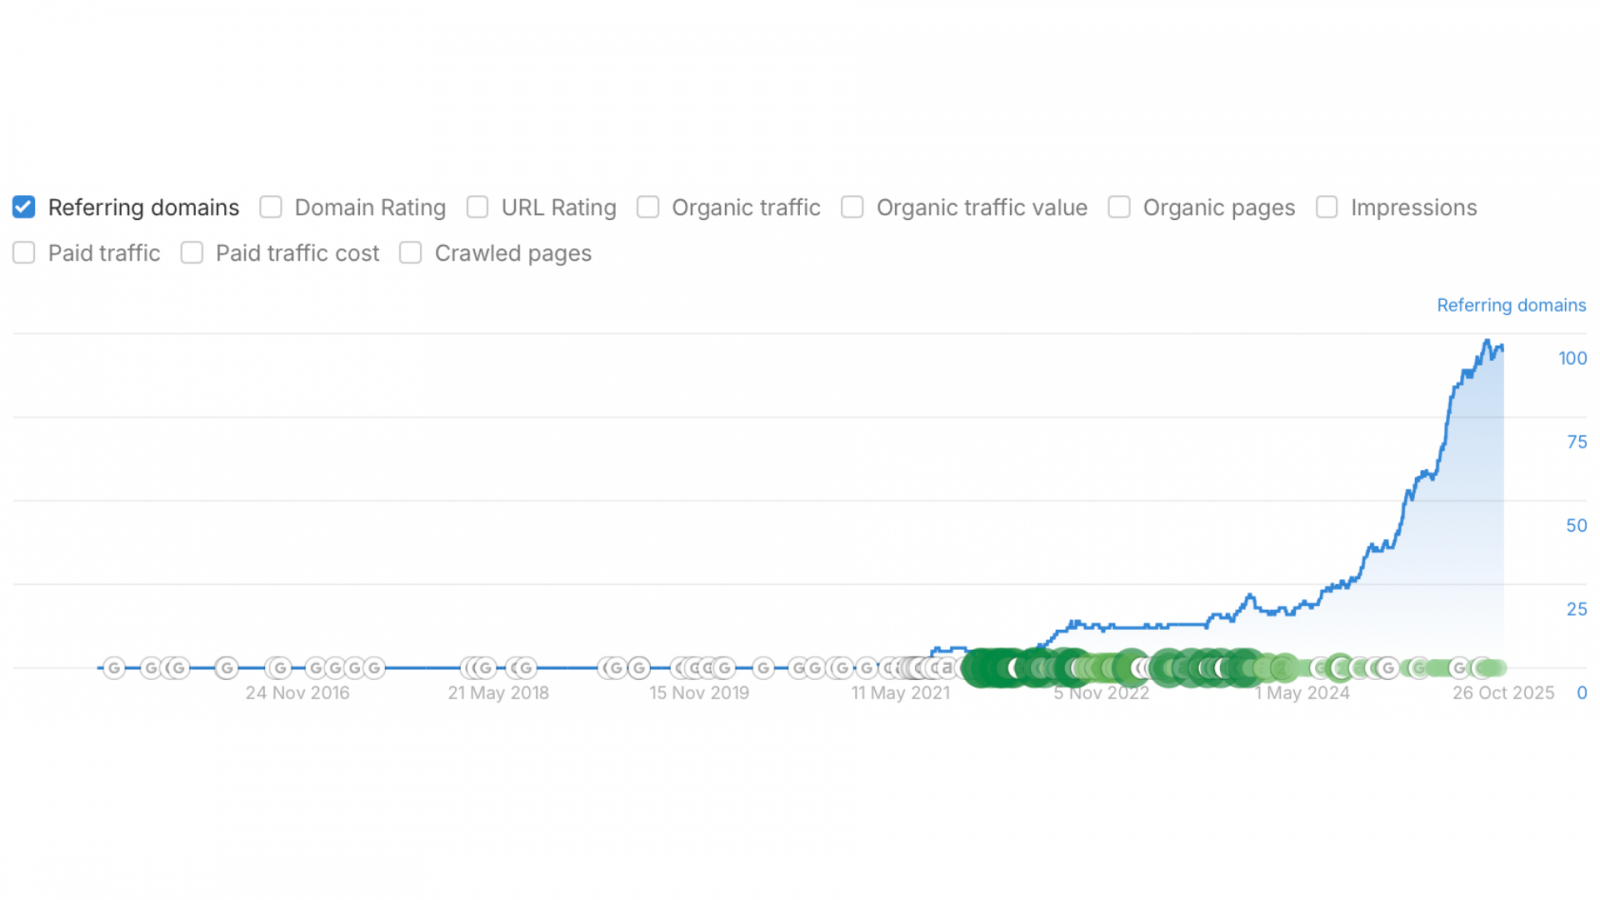Select the Paid traffic checkbox
This screenshot has width=1600, height=900.
point(24,253)
